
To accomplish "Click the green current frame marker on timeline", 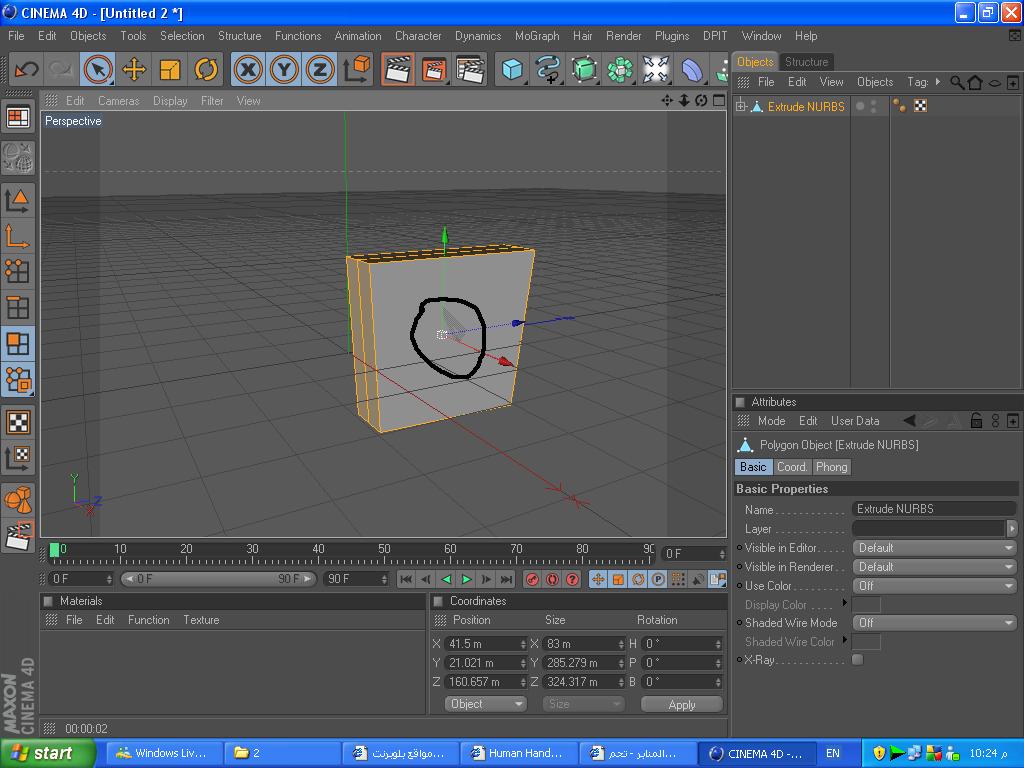I will click(x=55, y=550).
